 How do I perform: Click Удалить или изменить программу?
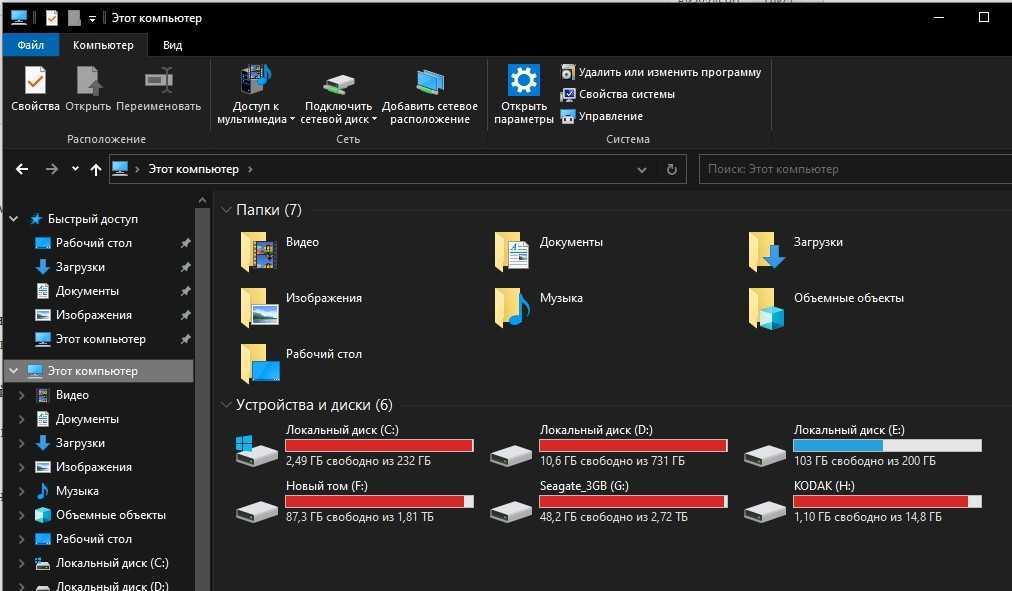(669, 72)
